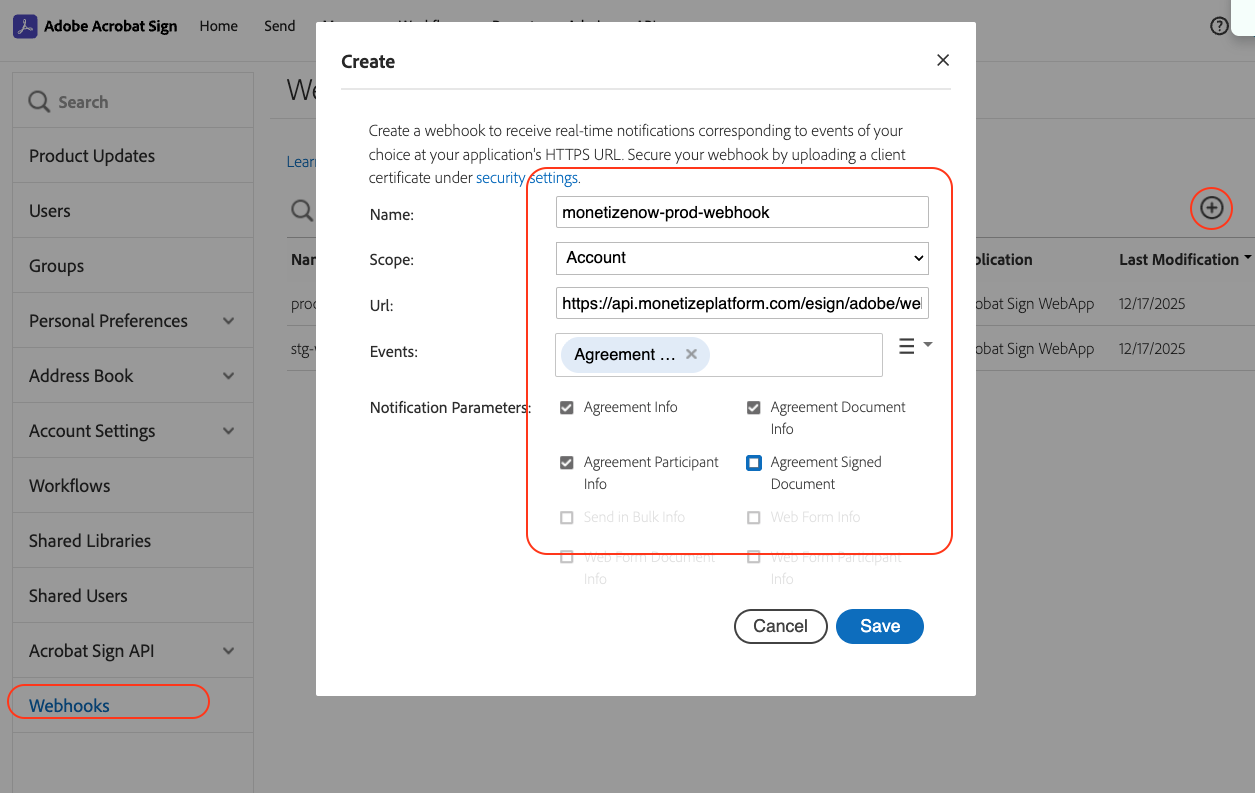Click the Cancel button
This screenshot has width=1255, height=793.
click(x=780, y=626)
